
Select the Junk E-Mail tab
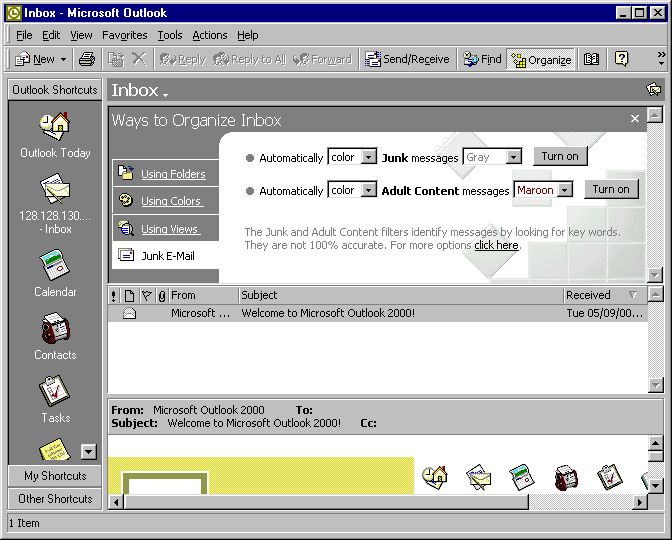166,255
